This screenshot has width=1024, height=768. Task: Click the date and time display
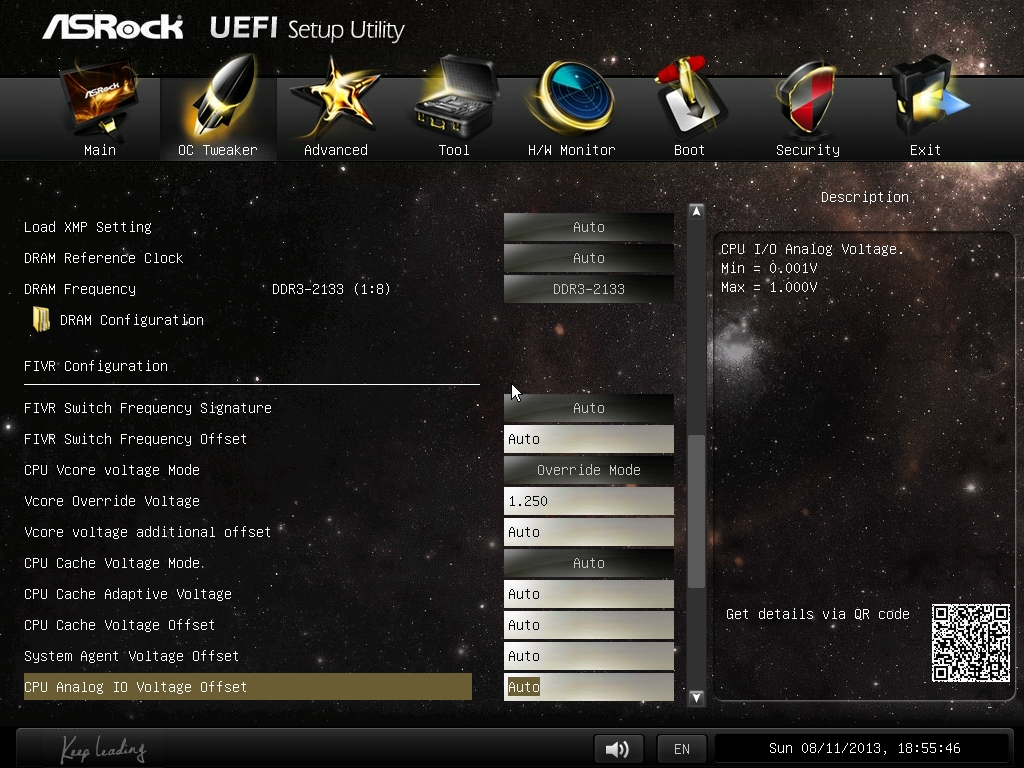(x=864, y=748)
